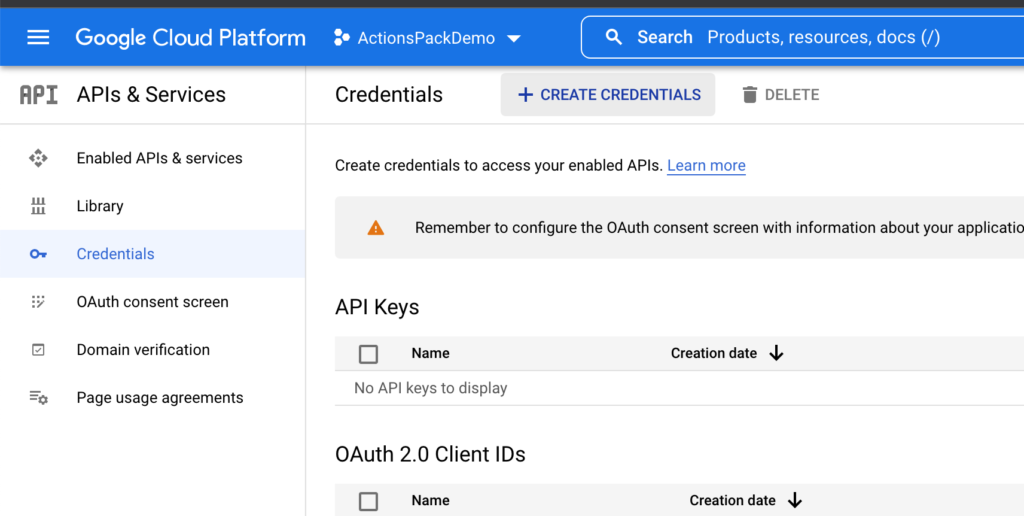1024x516 pixels.
Task: Click the plus icon on Create Credentials
Action: tap(525, 95)
